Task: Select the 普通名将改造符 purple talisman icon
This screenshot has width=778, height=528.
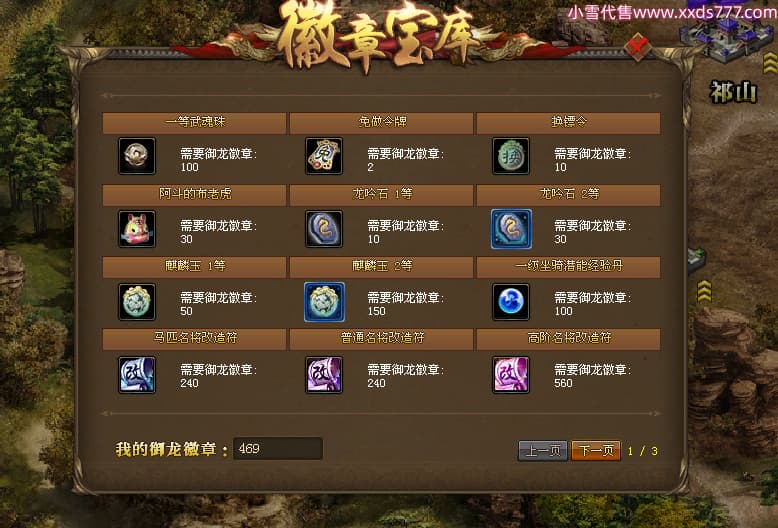Action: (324, 375)
